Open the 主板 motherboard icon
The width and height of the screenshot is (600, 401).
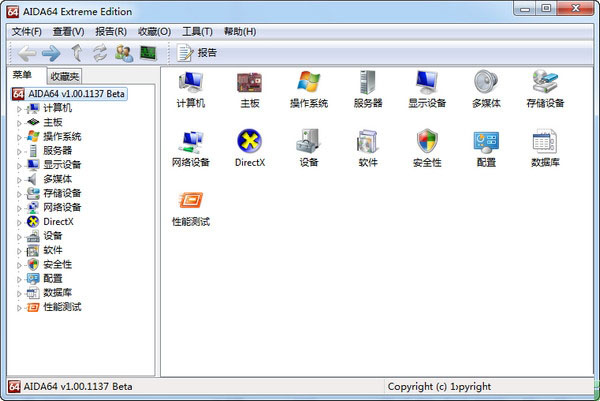tap(249, 84)
